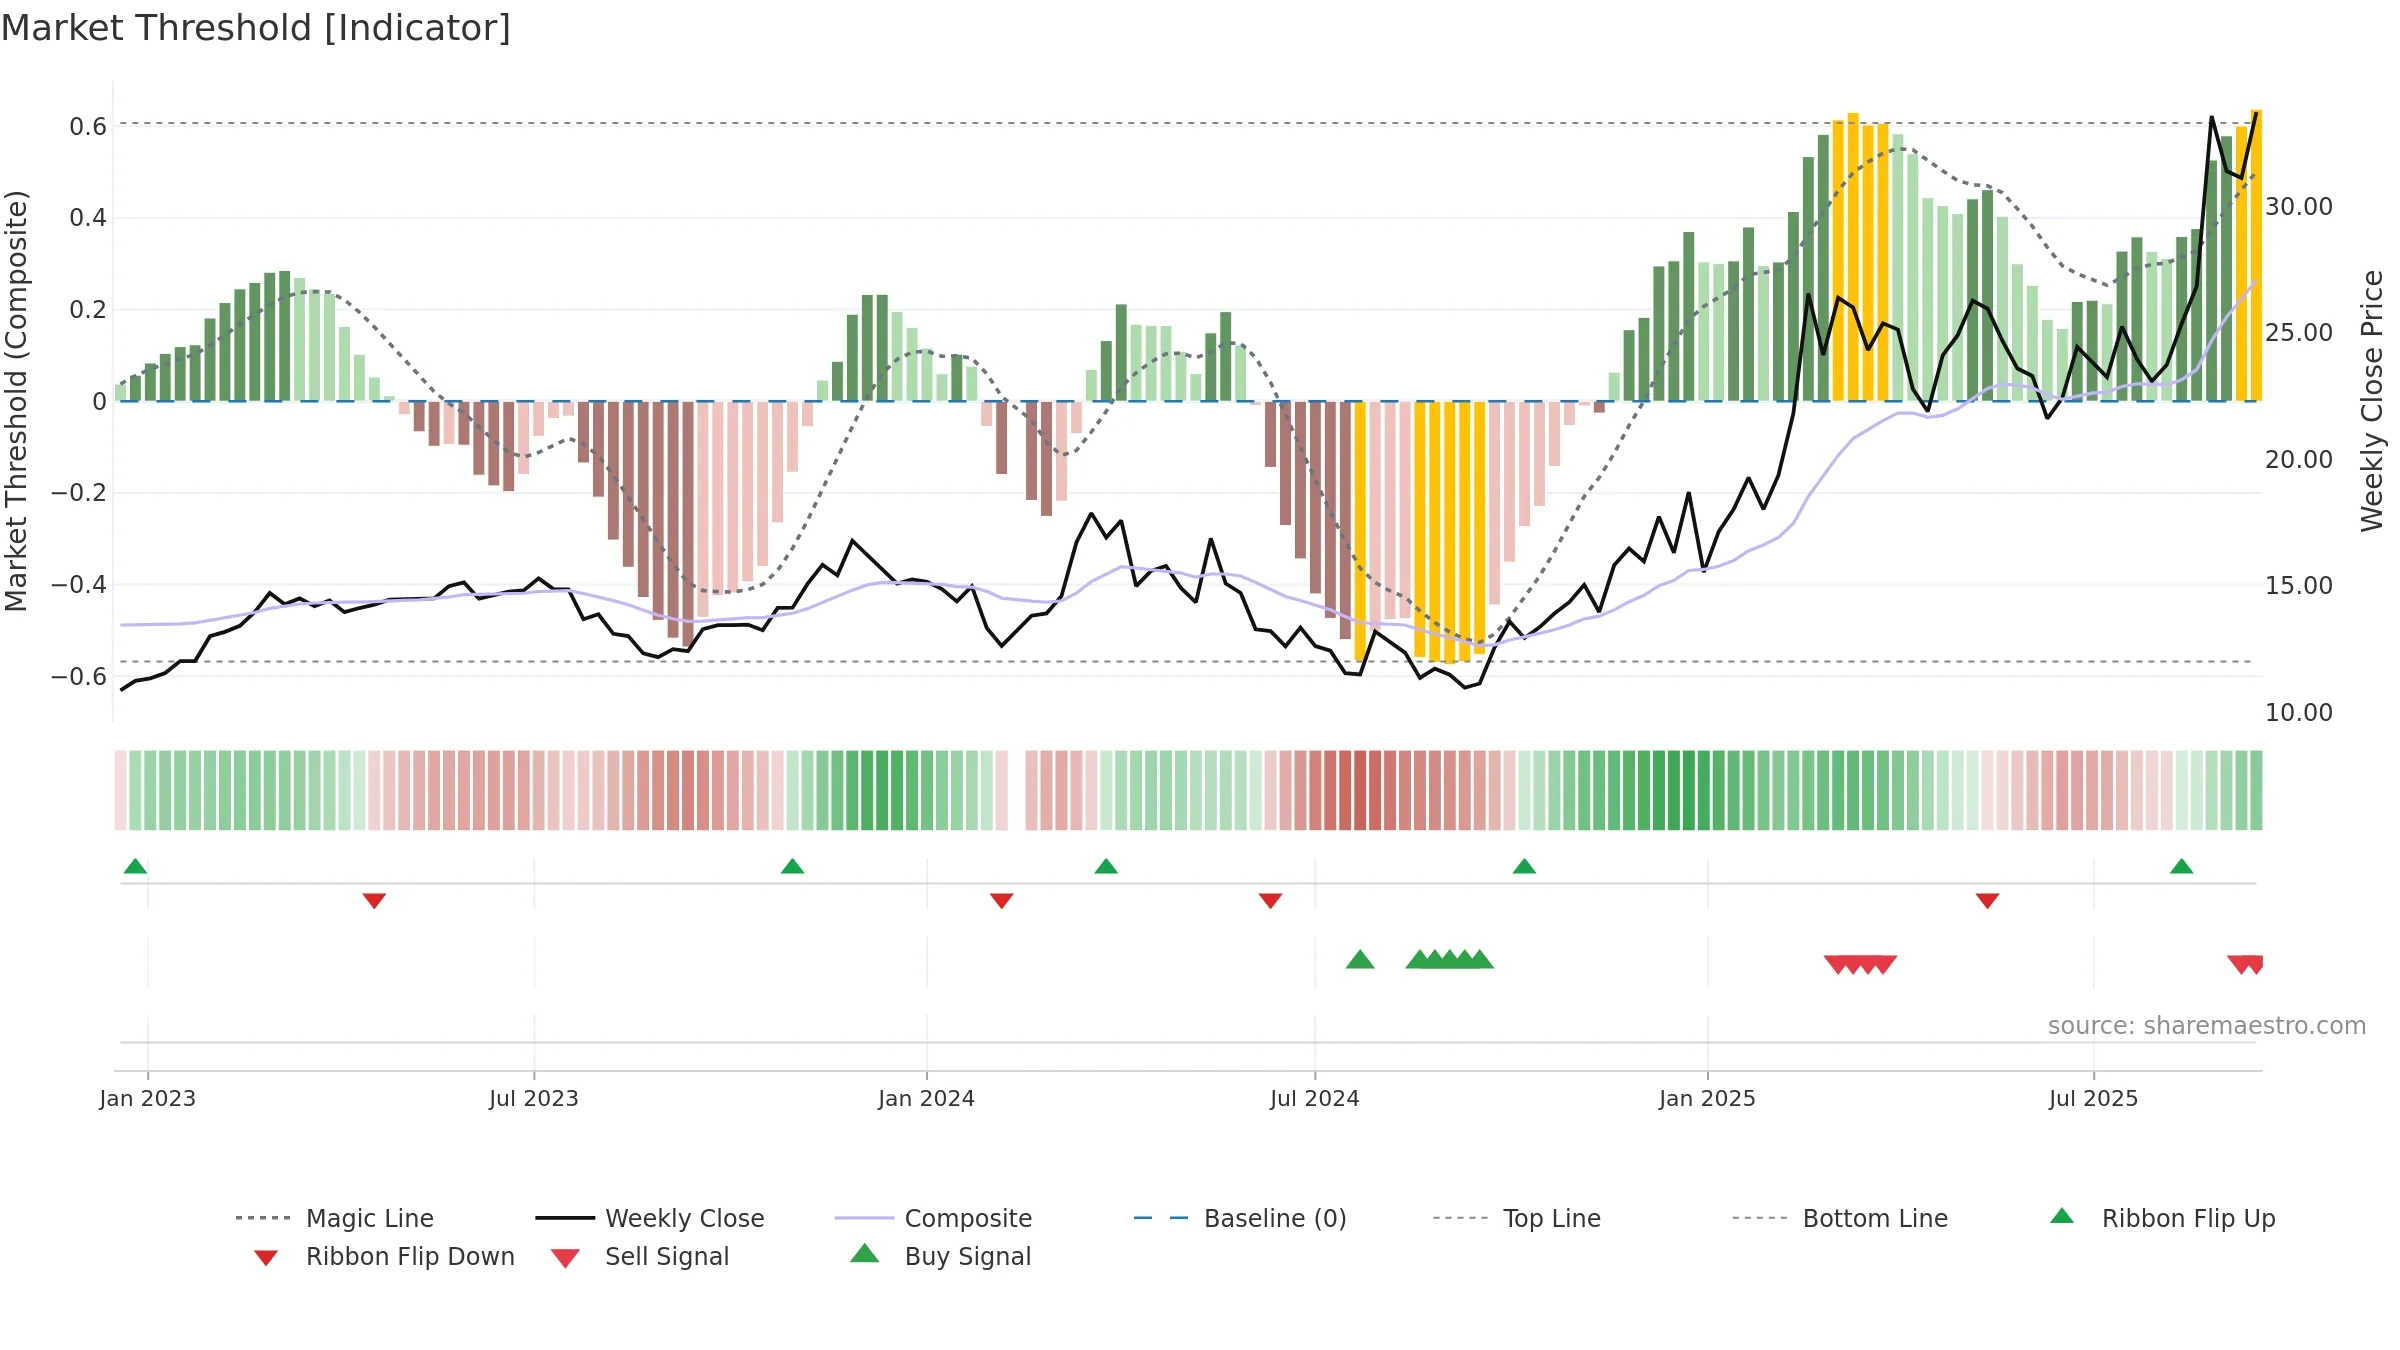Click the ribbon flip down marker before Jul 2023
The image size is (2400, 1350).
pyautogui.click(x=374, y=901)
